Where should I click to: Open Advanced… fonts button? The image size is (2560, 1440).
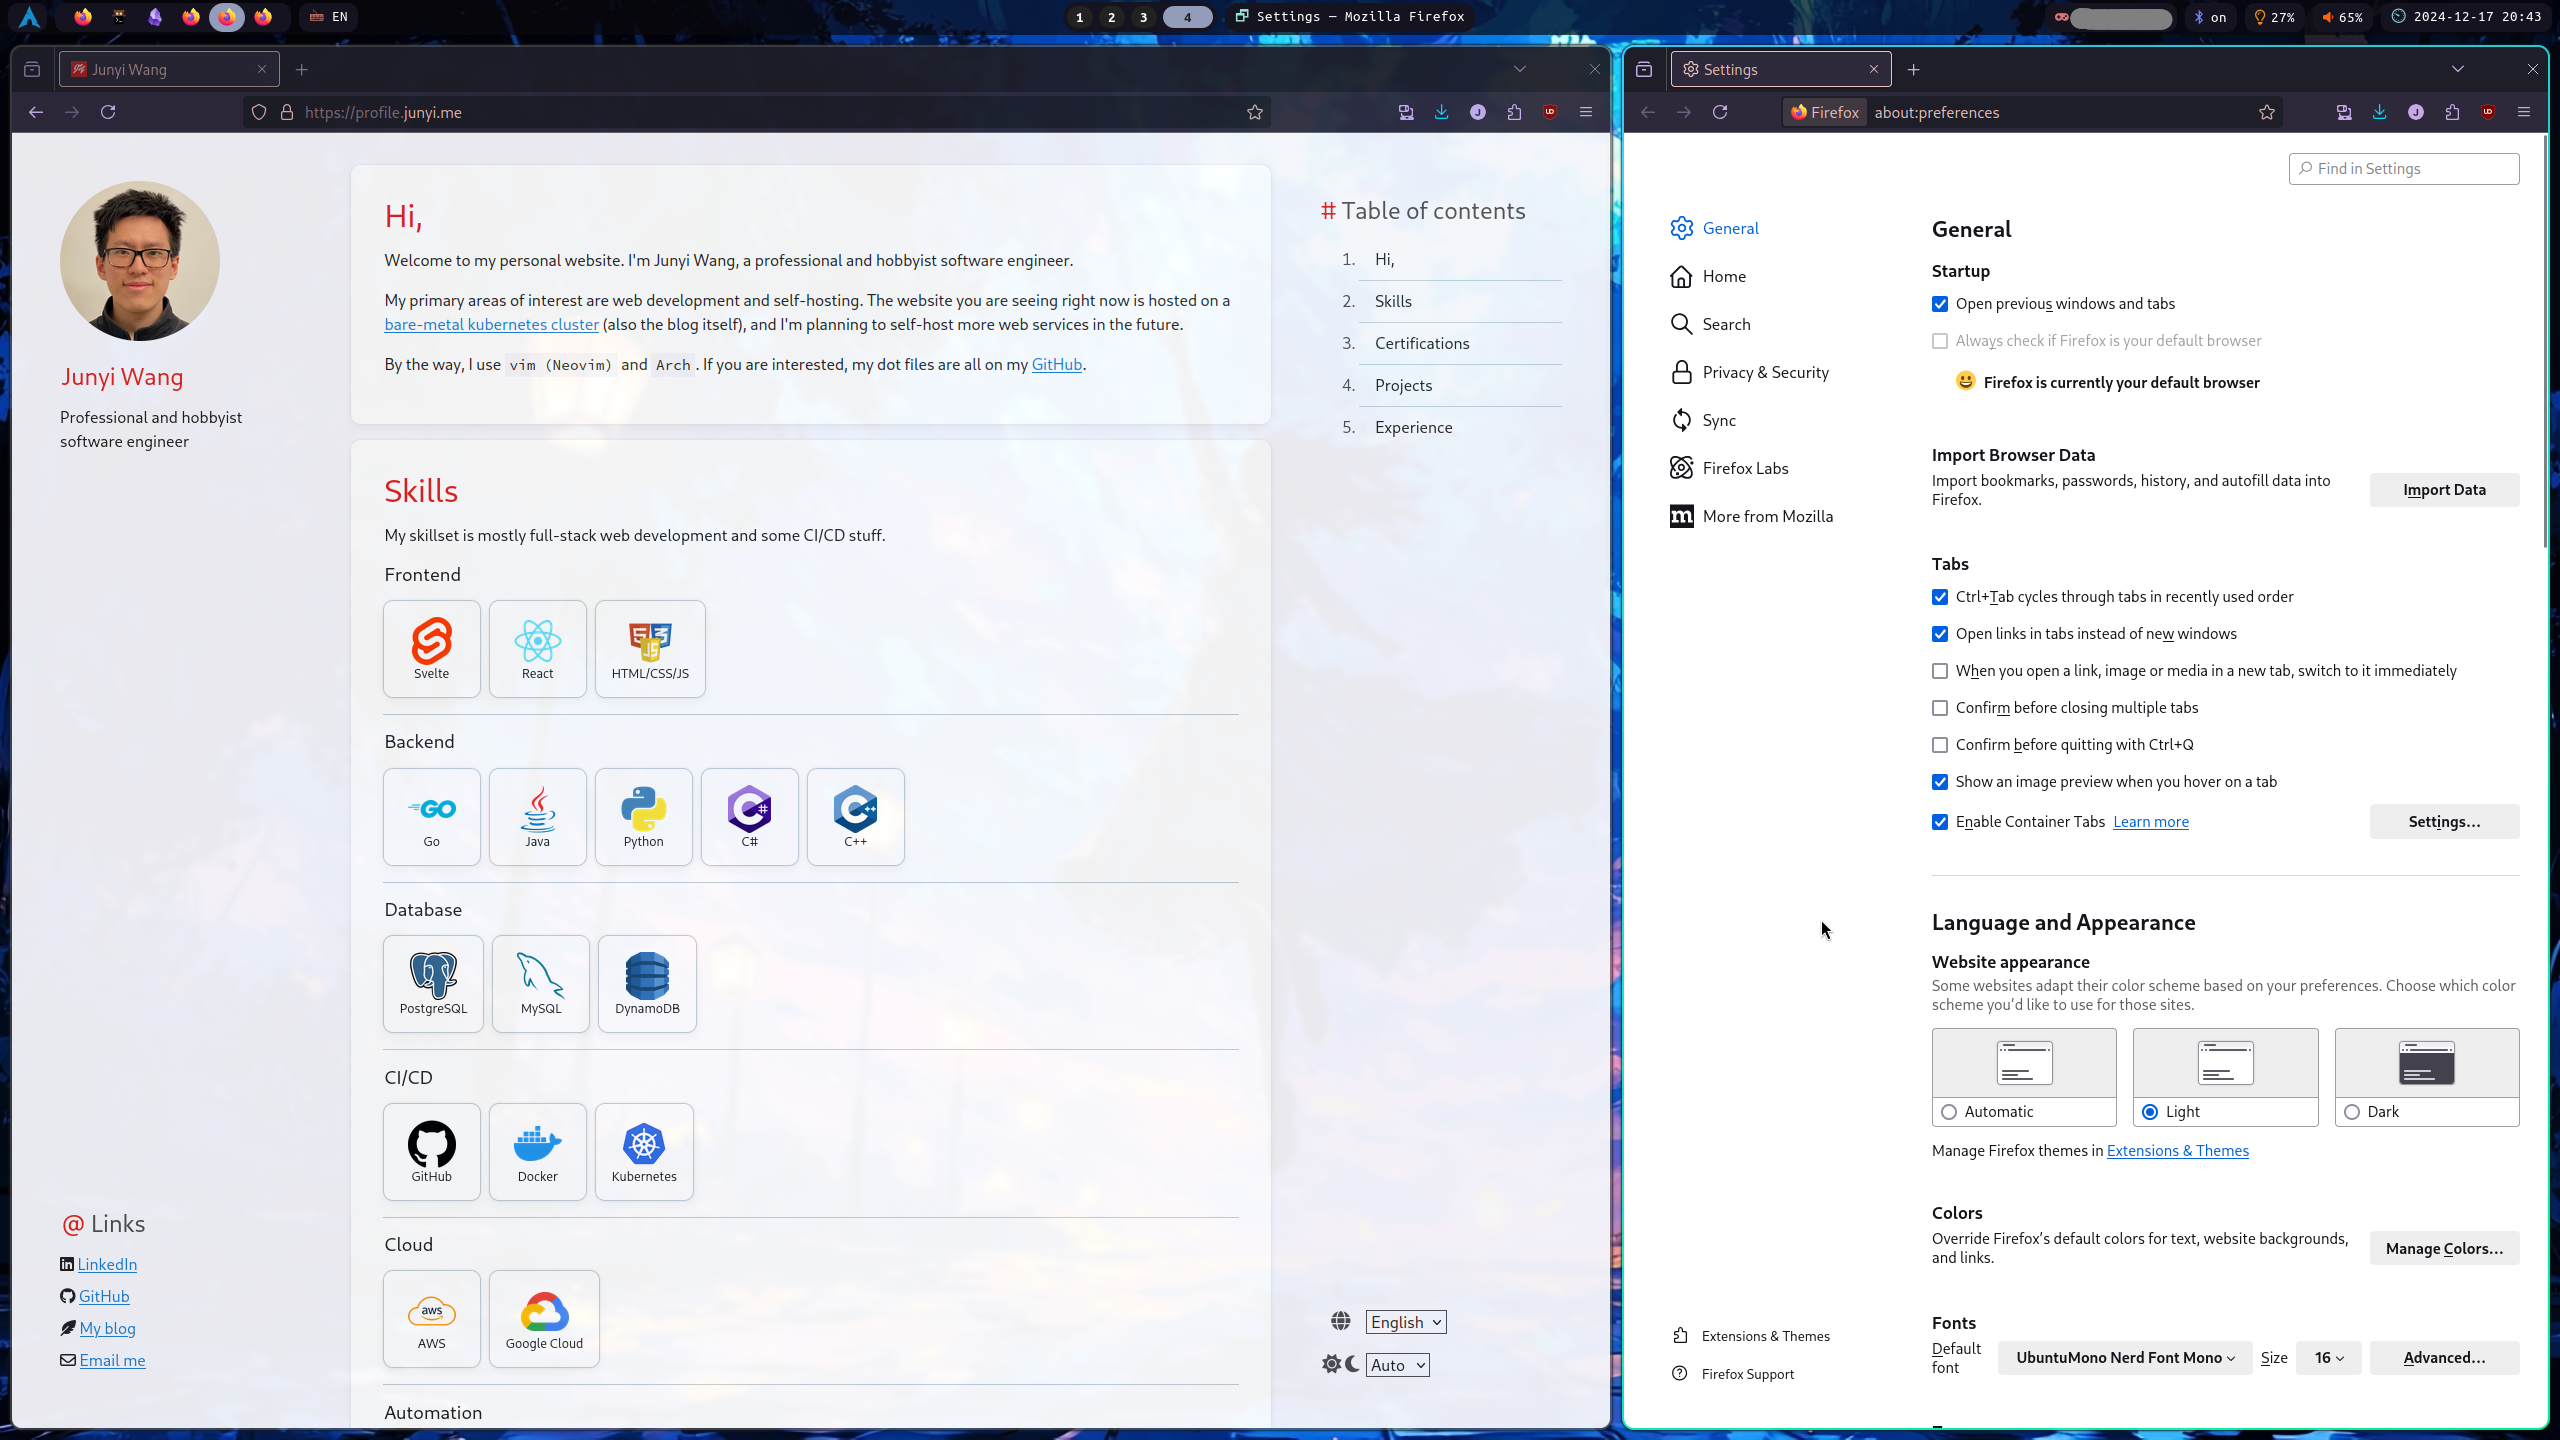[2444, 1358]
